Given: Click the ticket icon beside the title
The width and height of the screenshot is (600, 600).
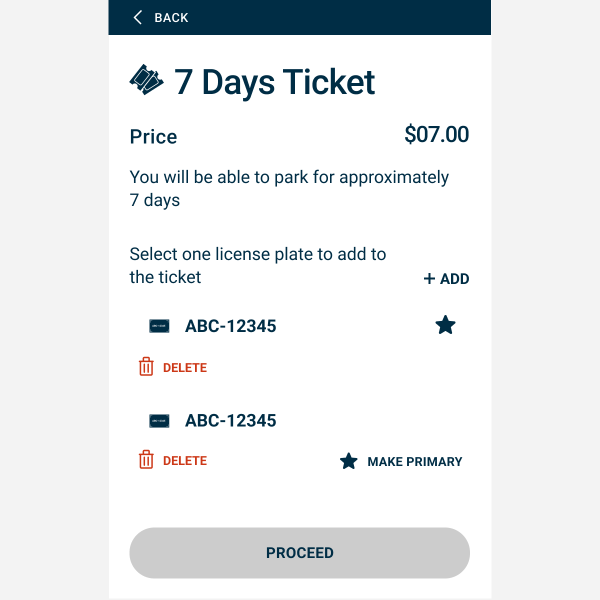Looking at the screenshot, I should pyautogui.click(x=147, y=80).
